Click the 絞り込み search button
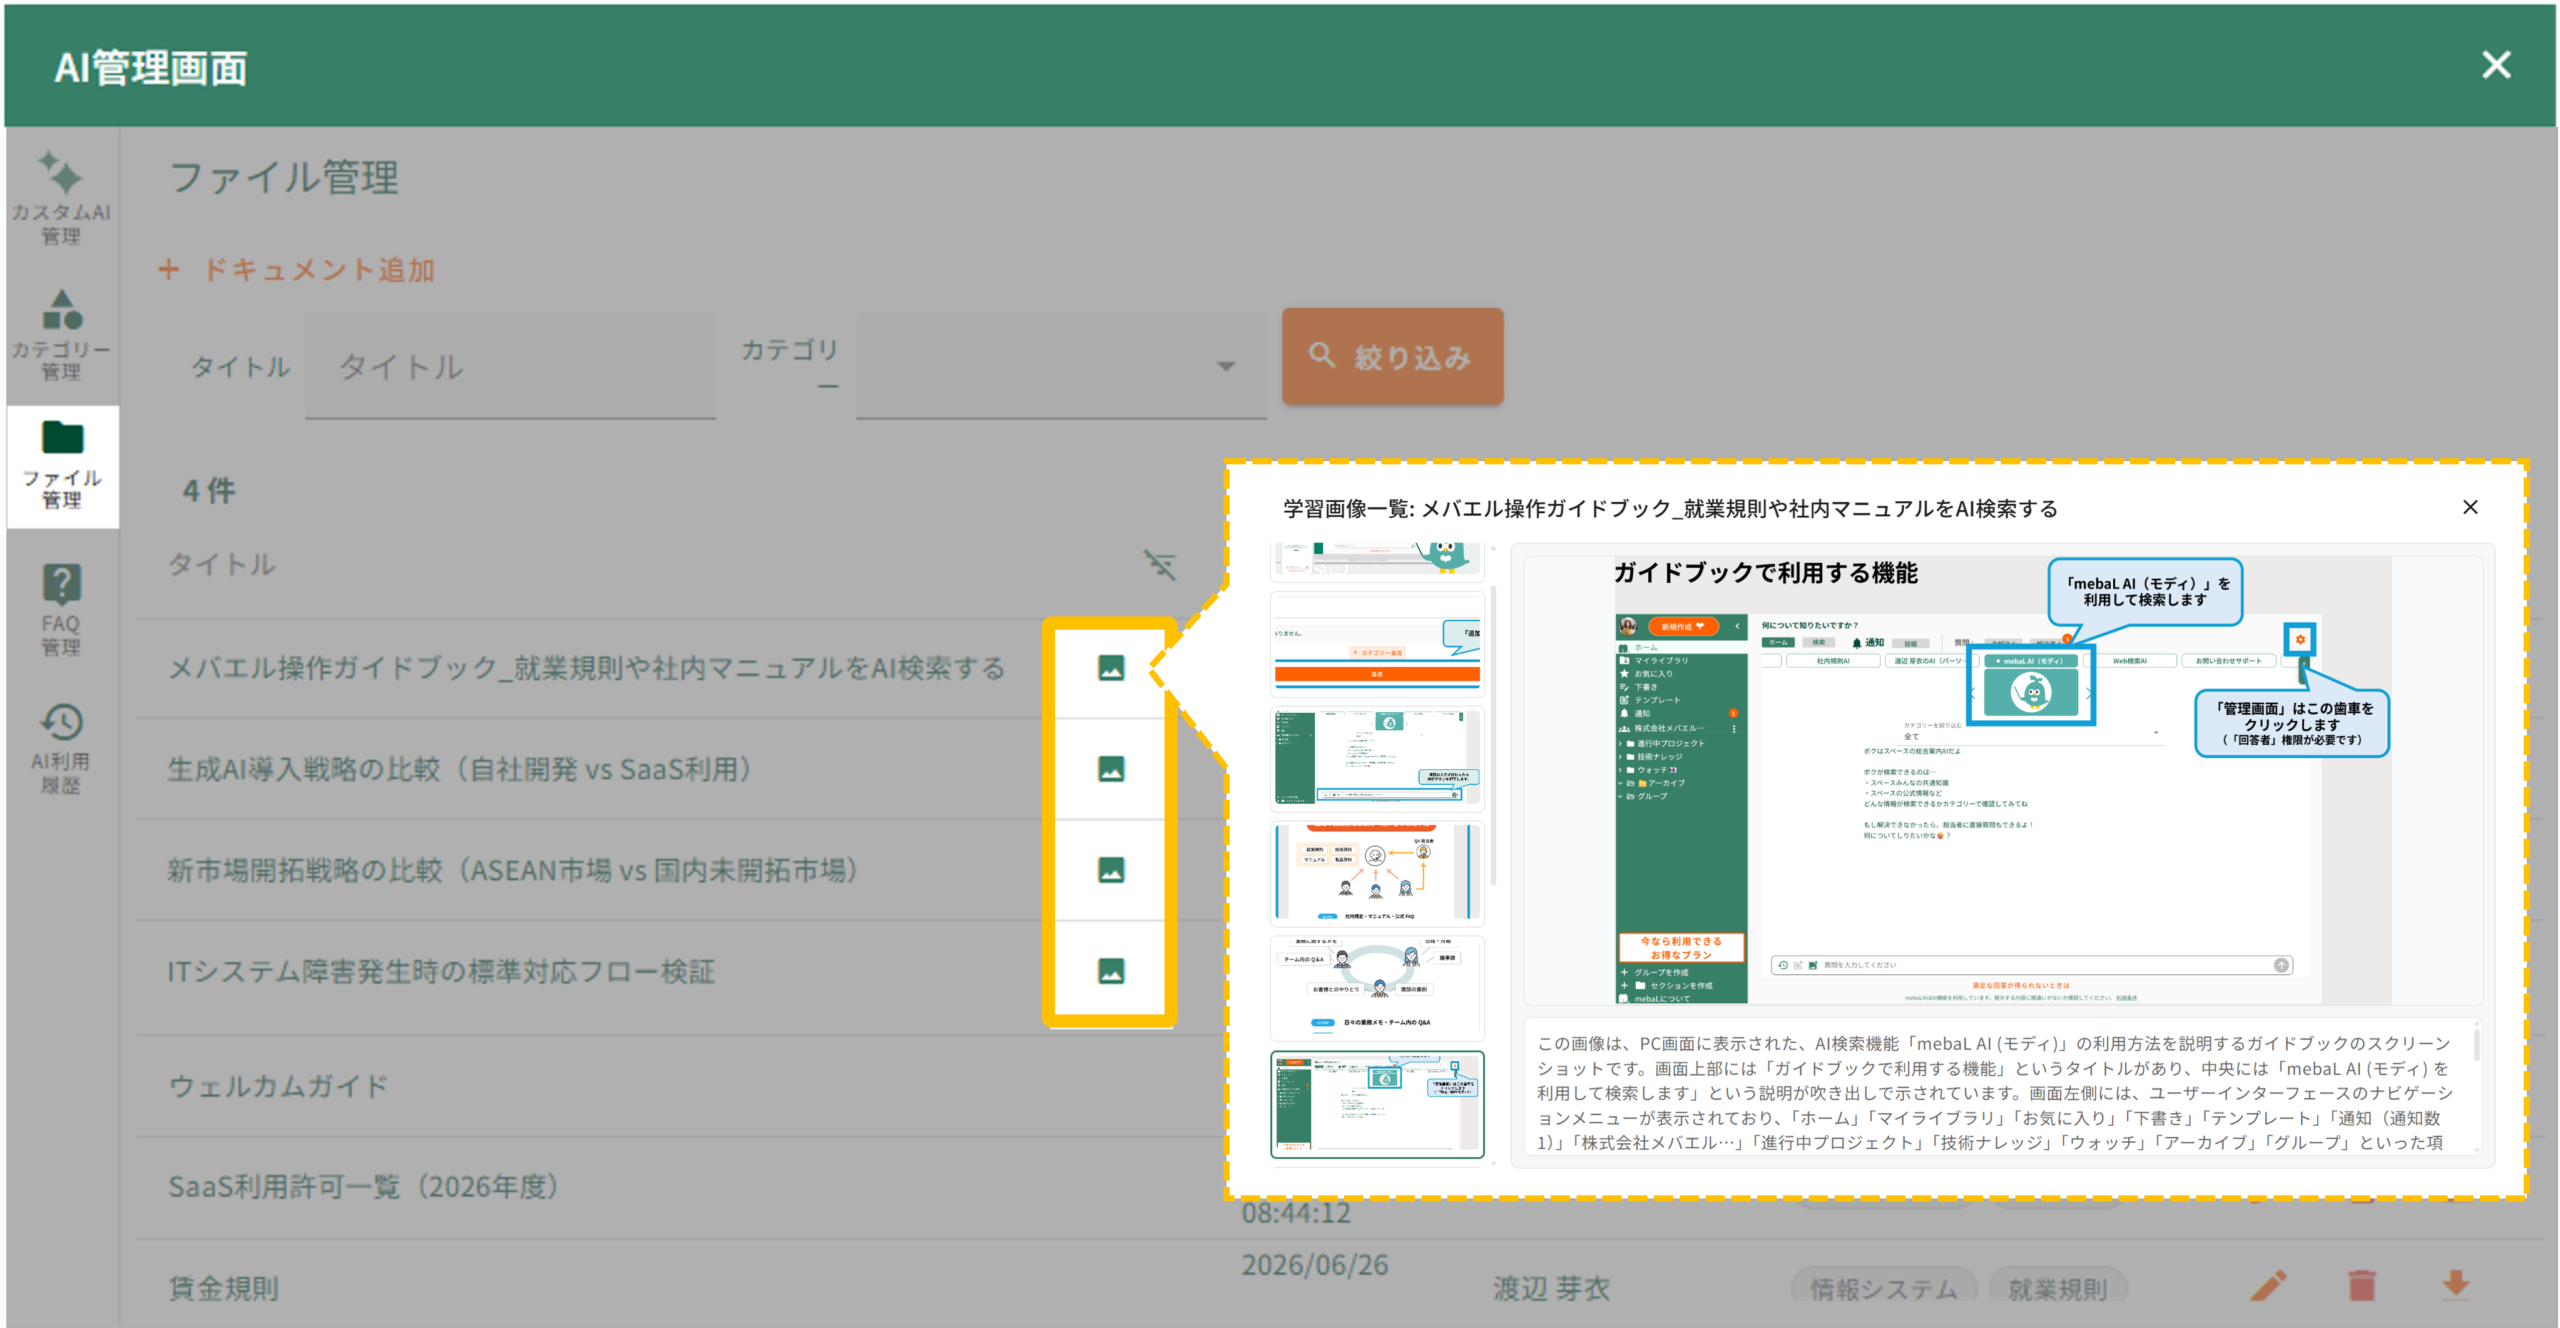The width and height of the screenshot is (2560, 1328). tap(1392, 357)
